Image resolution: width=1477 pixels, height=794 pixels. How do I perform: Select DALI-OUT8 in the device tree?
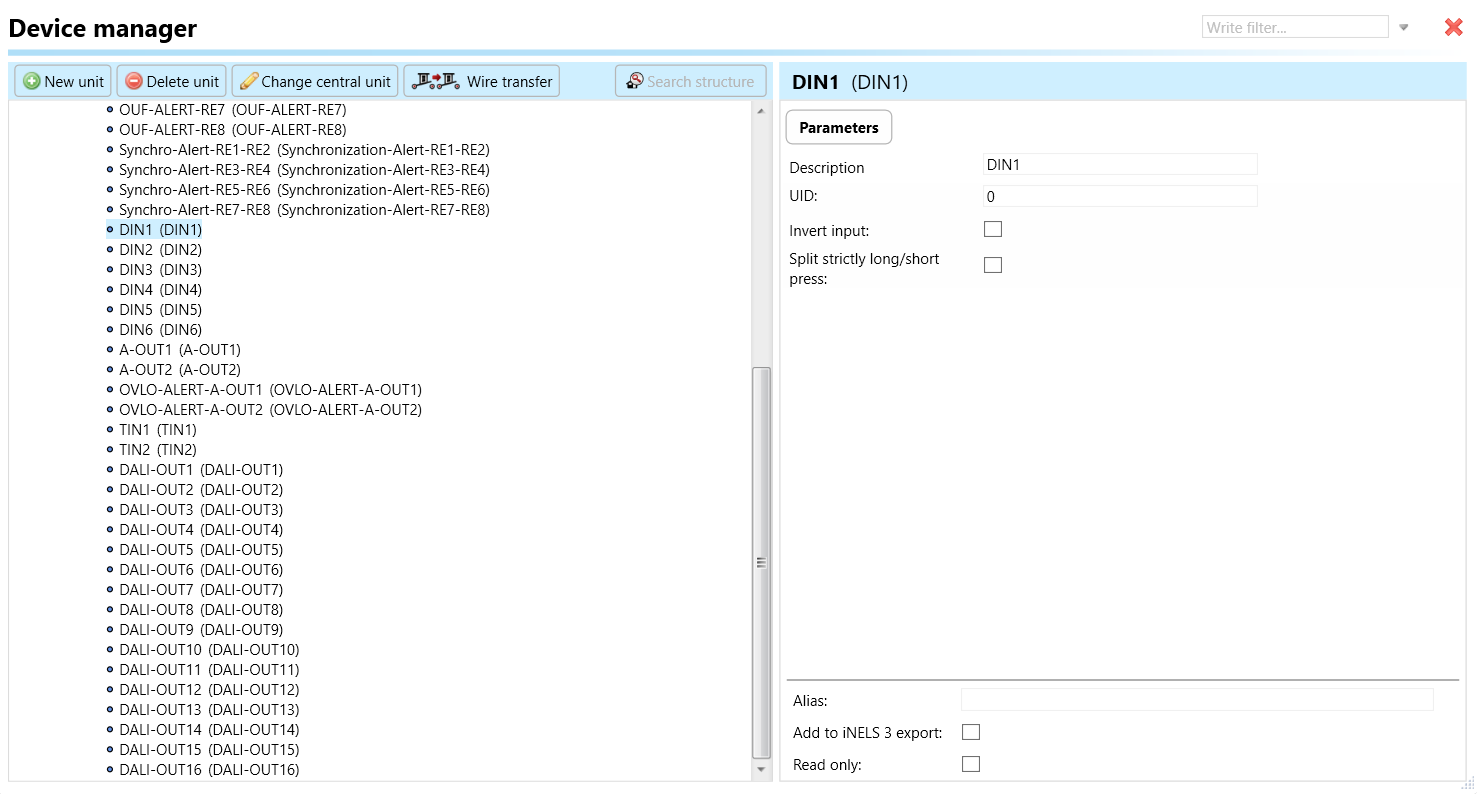pyautogui.click(x=200, y=610)
